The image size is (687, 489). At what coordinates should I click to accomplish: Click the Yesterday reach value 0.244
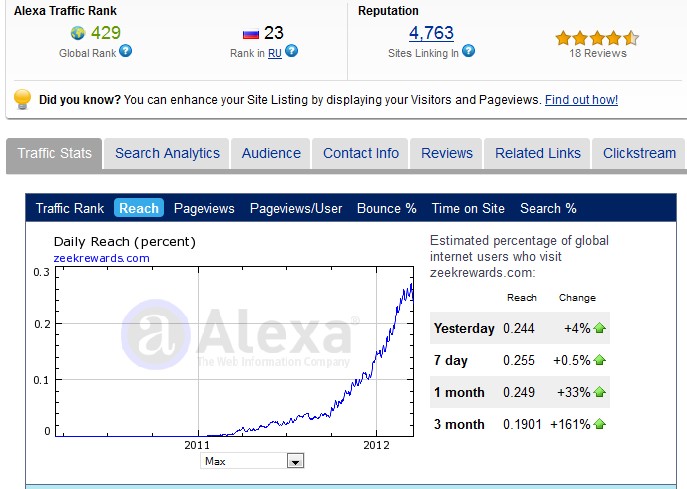click(x=519, y=328)
